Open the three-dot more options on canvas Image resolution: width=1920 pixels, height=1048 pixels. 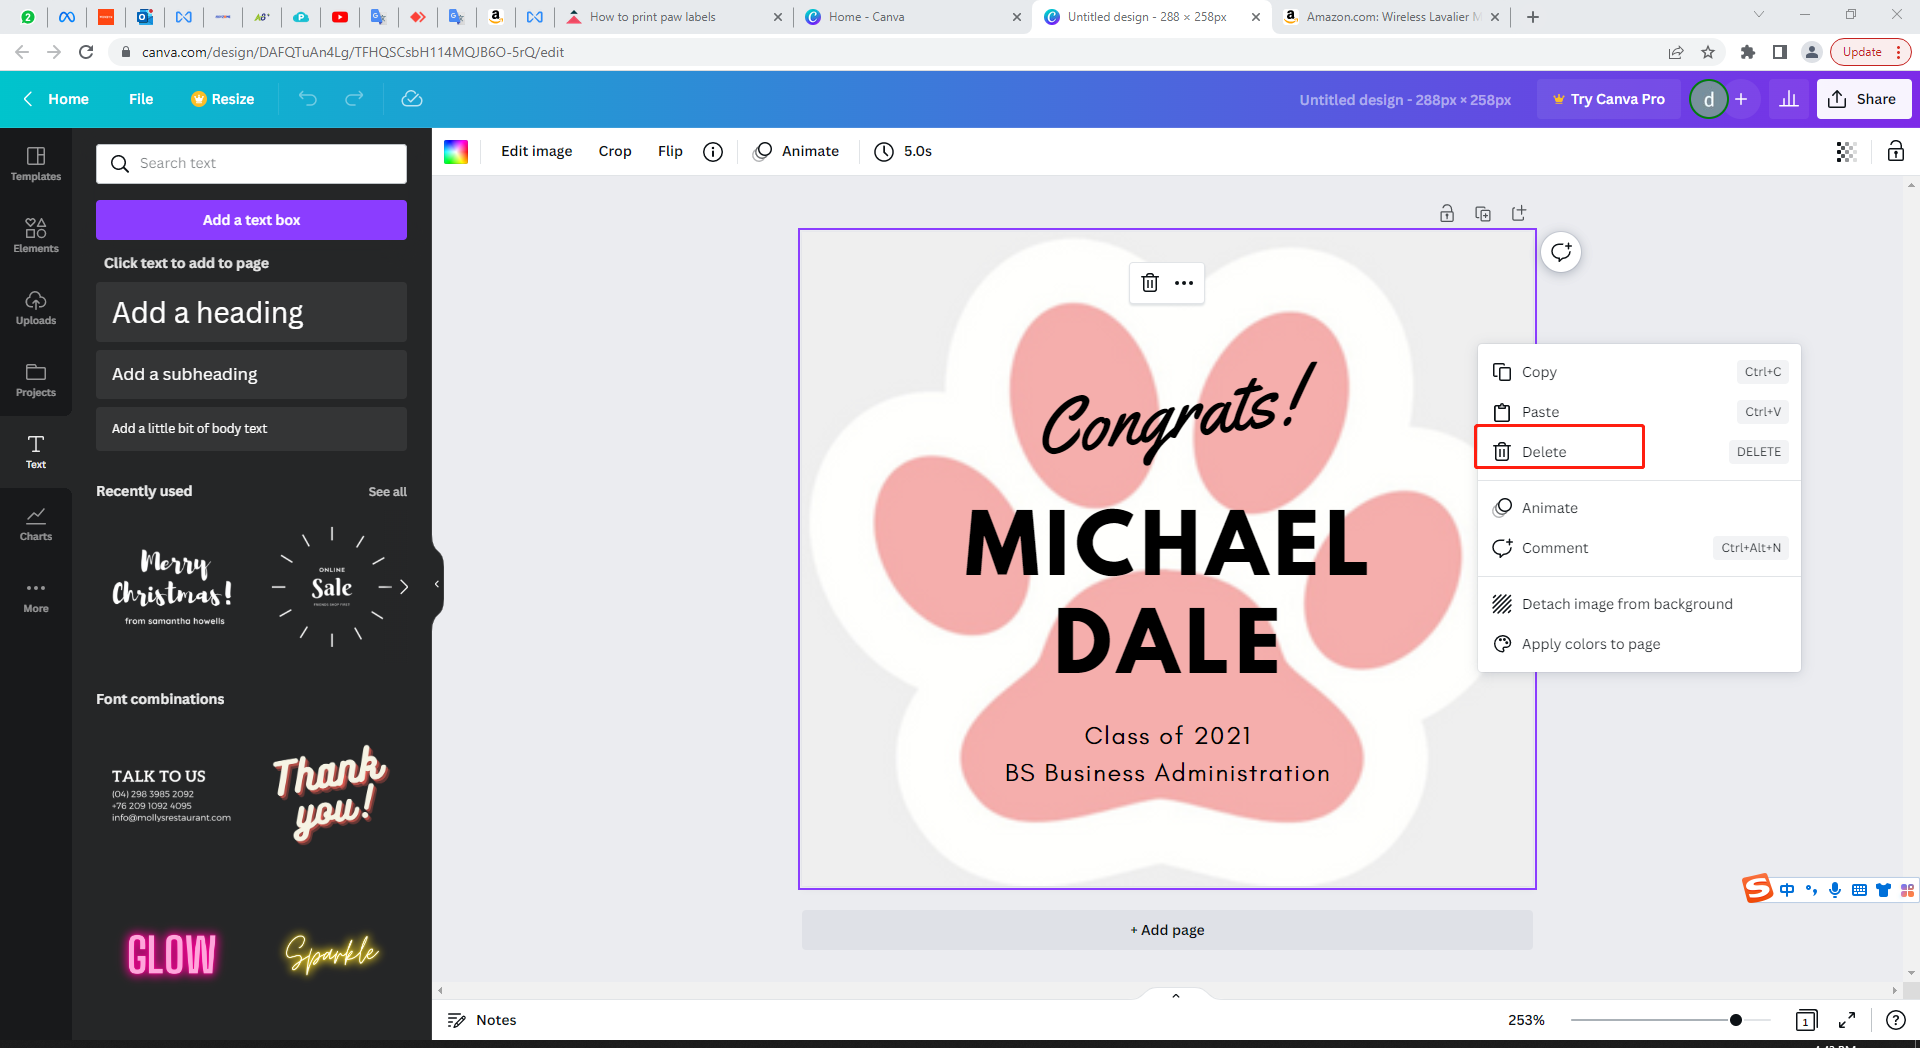(x=1184, y=283)
